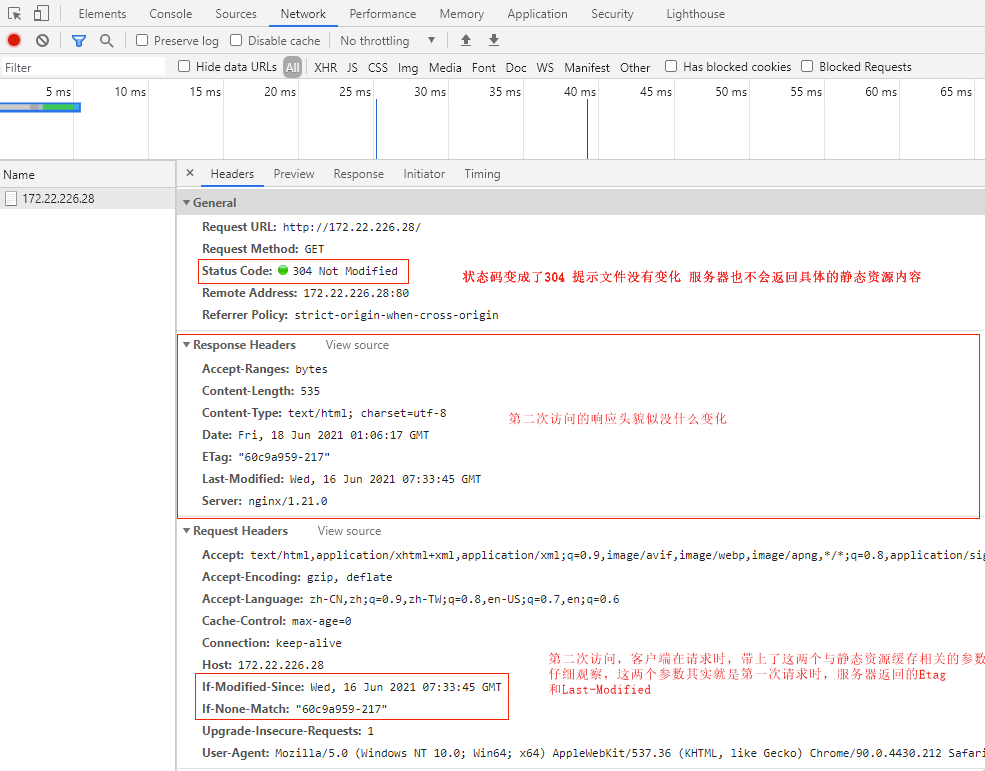
Task: Collapse the General section
Action: pos(187,203)
